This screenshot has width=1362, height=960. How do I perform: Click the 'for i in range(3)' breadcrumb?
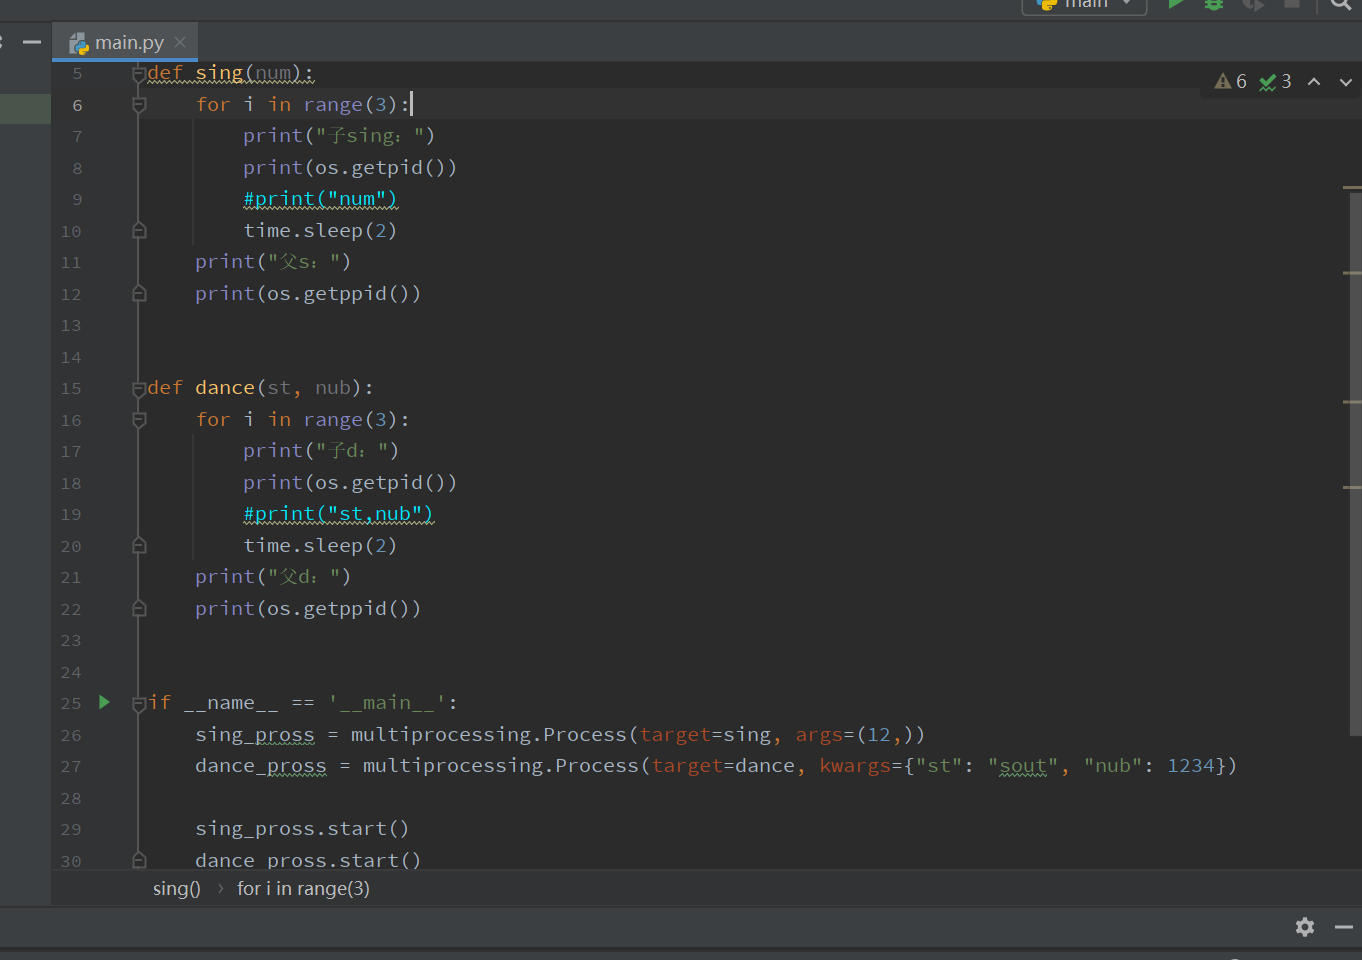(303, 888)
